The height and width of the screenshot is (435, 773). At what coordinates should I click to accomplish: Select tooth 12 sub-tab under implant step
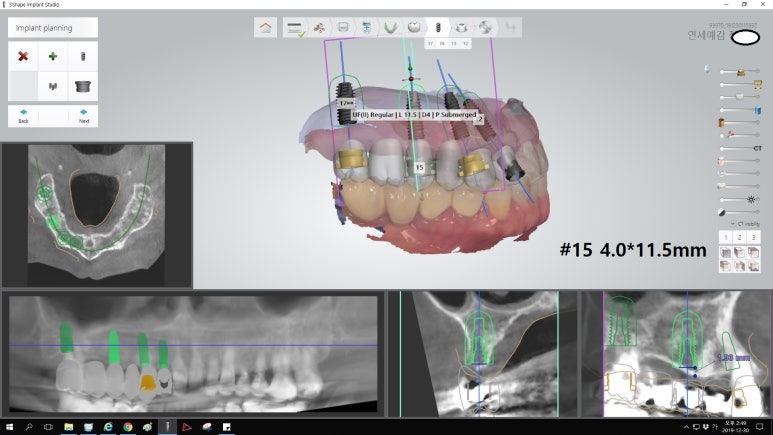tap(466, 44)
